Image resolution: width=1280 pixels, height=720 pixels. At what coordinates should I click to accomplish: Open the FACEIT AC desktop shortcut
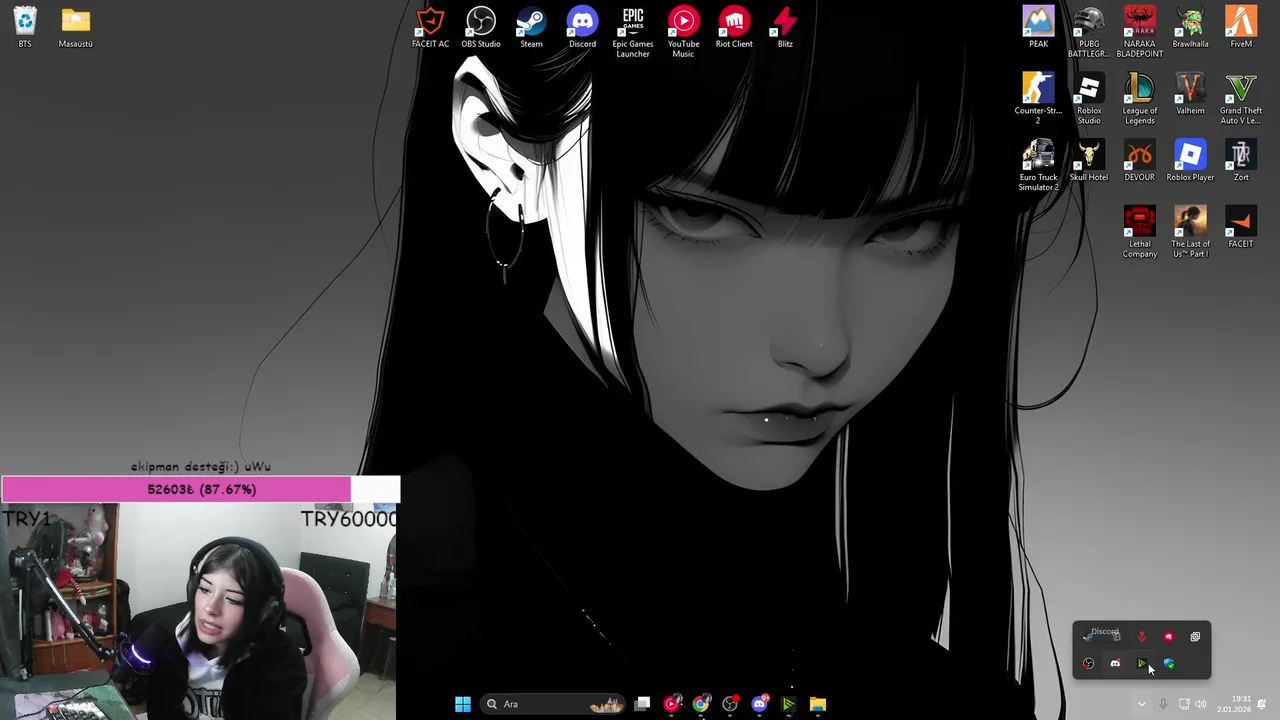click(x=430, y=27)
